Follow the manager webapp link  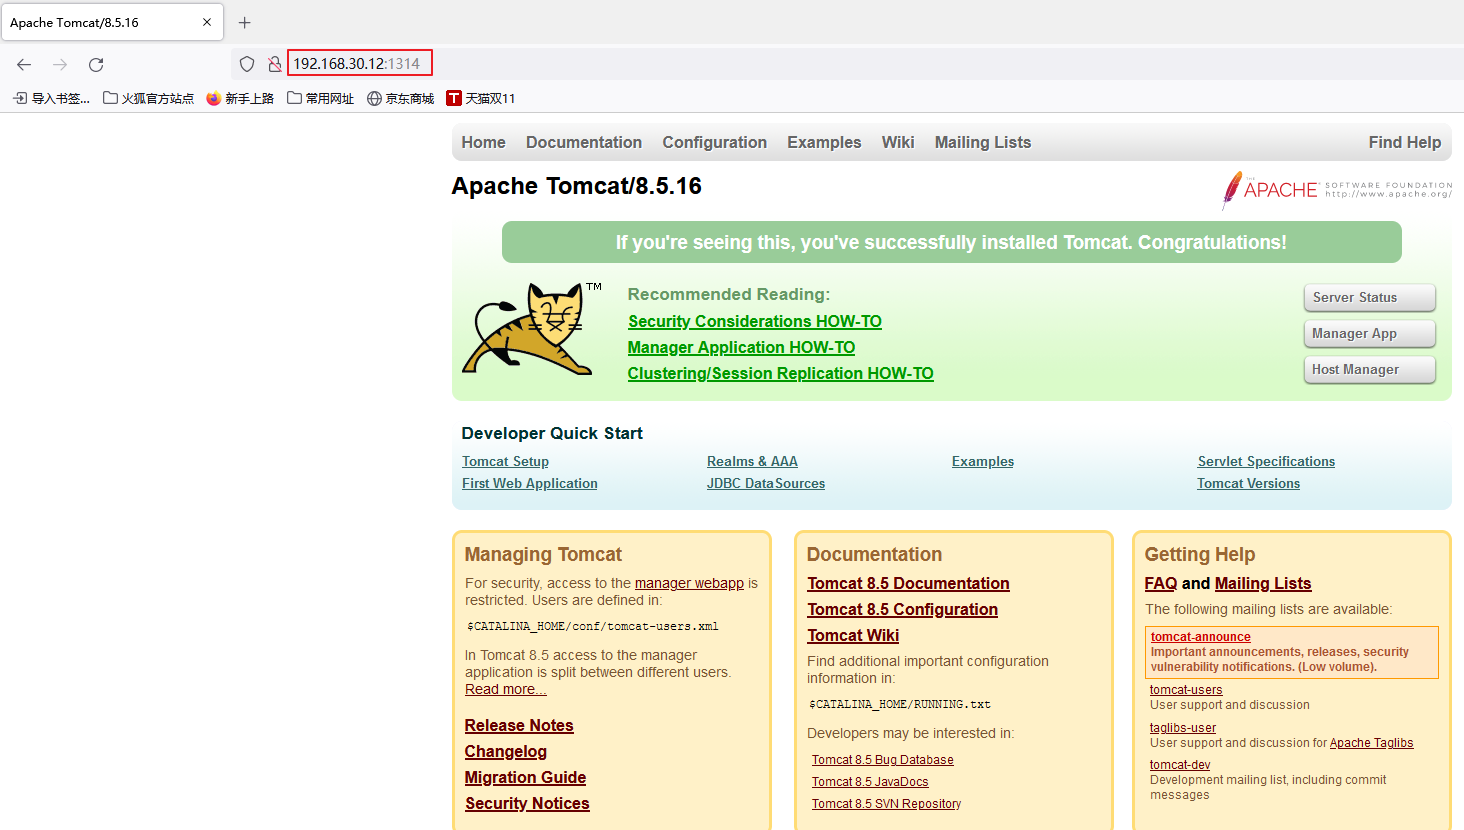(689, 583)
